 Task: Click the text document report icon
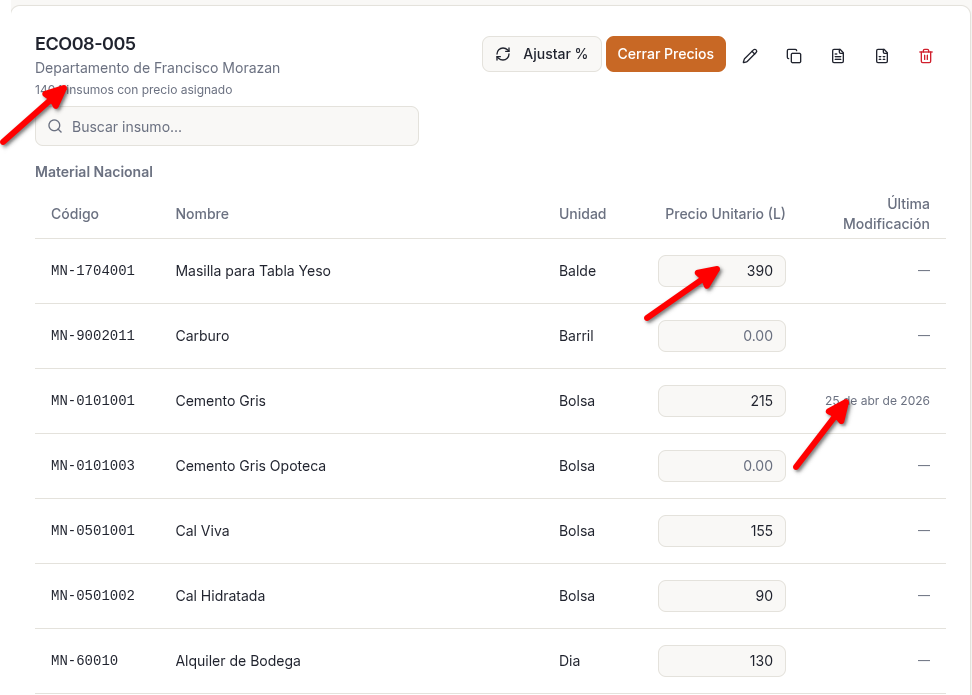[x=838, y=56]
